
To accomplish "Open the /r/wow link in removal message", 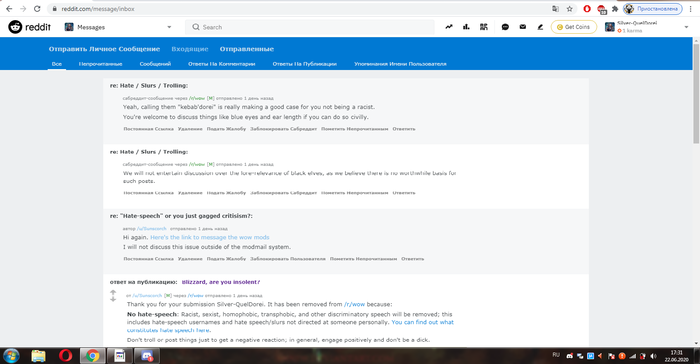I will [354, 304].
